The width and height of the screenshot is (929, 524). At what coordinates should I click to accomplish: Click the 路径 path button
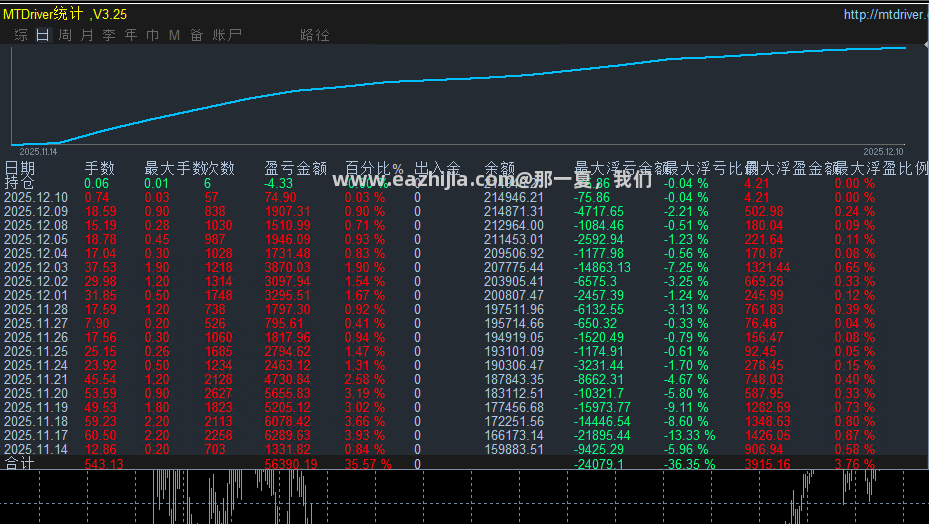click(315, 35)
